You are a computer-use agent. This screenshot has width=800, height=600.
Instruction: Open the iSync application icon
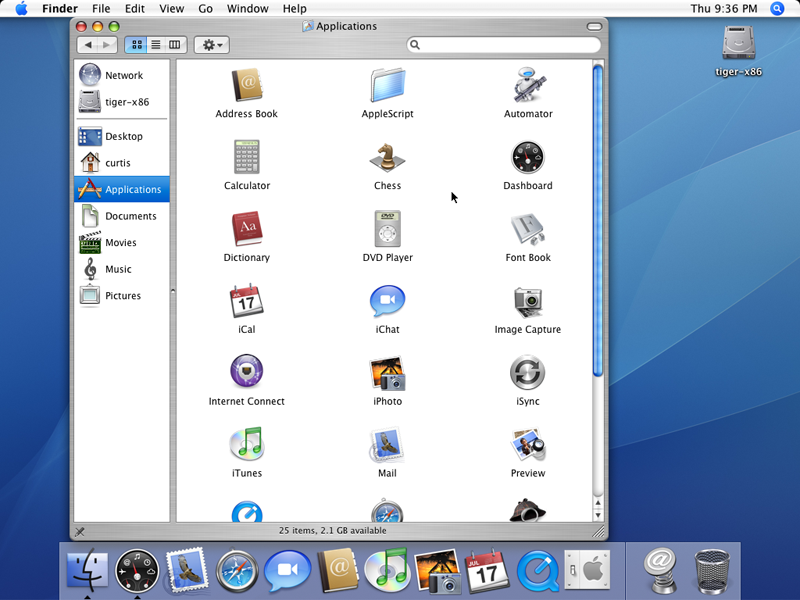point(528,373)
